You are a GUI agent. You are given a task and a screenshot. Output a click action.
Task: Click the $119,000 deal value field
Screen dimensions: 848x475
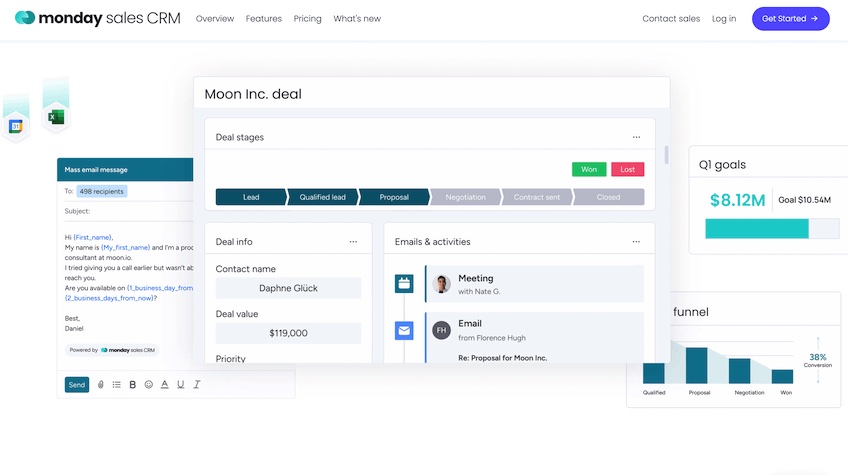[288, 333]
